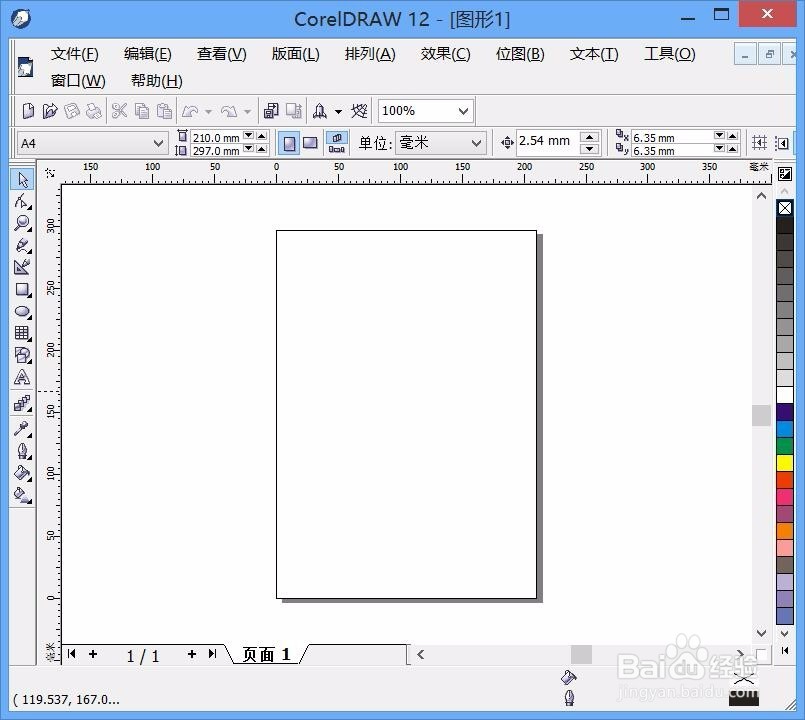Pick the orange color swatch
The width and height of the screenshot is (805, 720).
(x=785, y=530)
